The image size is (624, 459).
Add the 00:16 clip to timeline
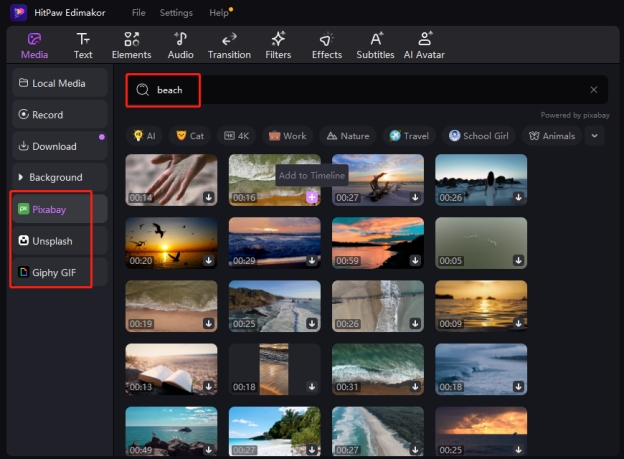pyautogui.click(x=312, y=197)
